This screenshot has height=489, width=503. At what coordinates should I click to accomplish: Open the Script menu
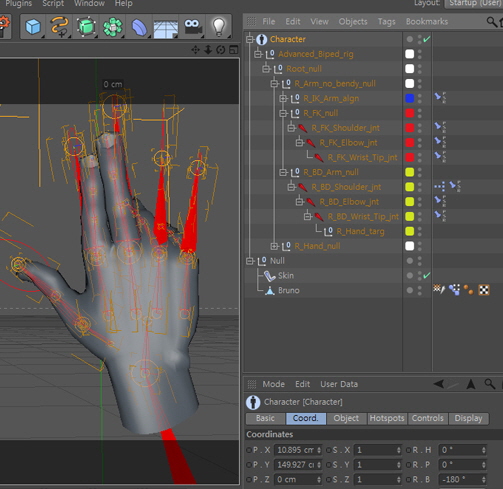point(53,3)
